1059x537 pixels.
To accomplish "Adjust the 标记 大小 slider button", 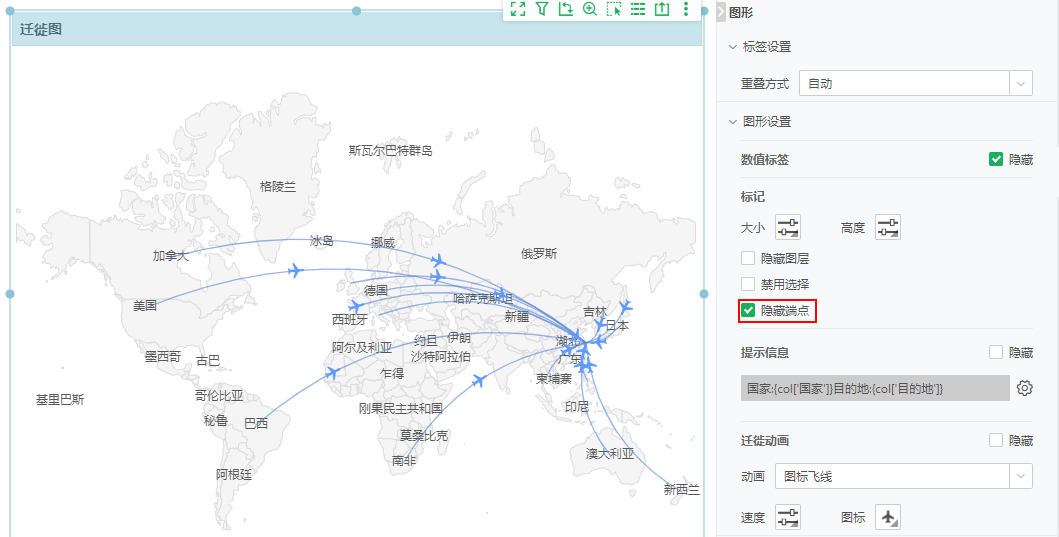I will pyautogui.click(x=788, y=228).
